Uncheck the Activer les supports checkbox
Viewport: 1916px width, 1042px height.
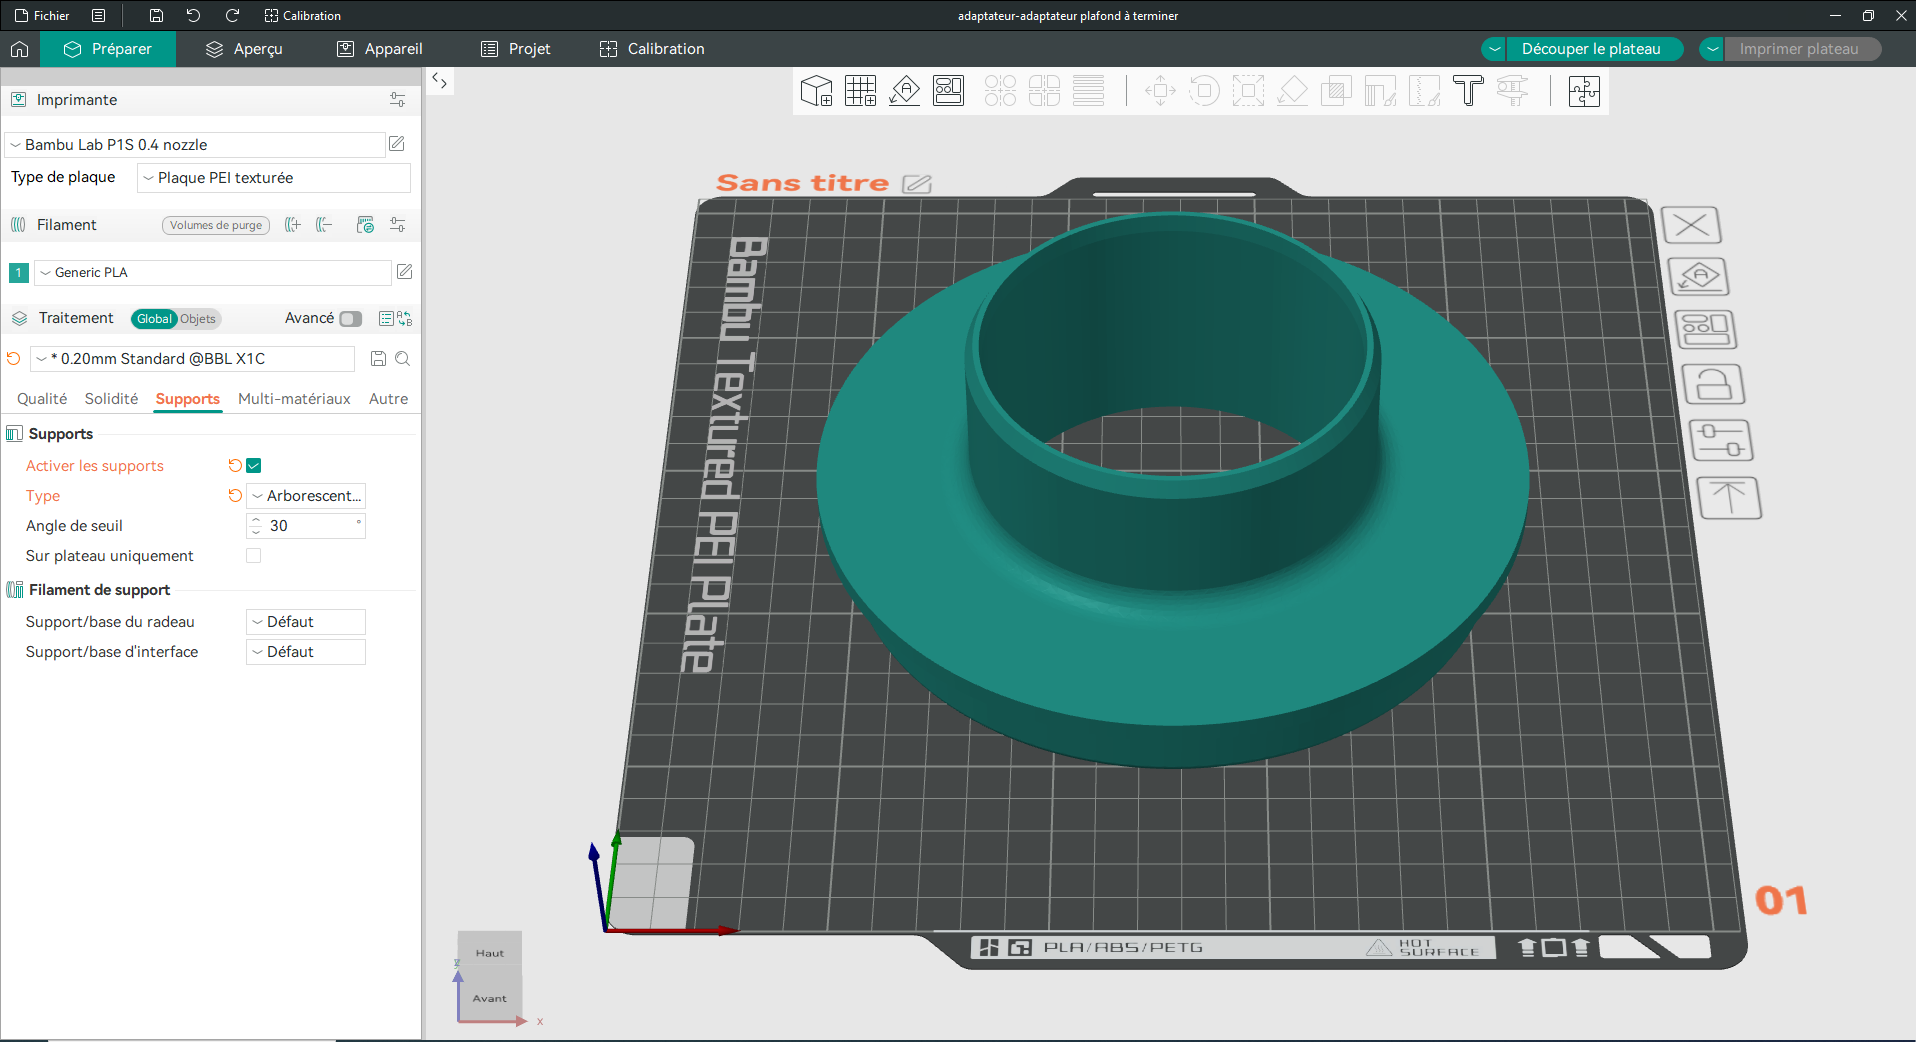click(x=254, y=466)
